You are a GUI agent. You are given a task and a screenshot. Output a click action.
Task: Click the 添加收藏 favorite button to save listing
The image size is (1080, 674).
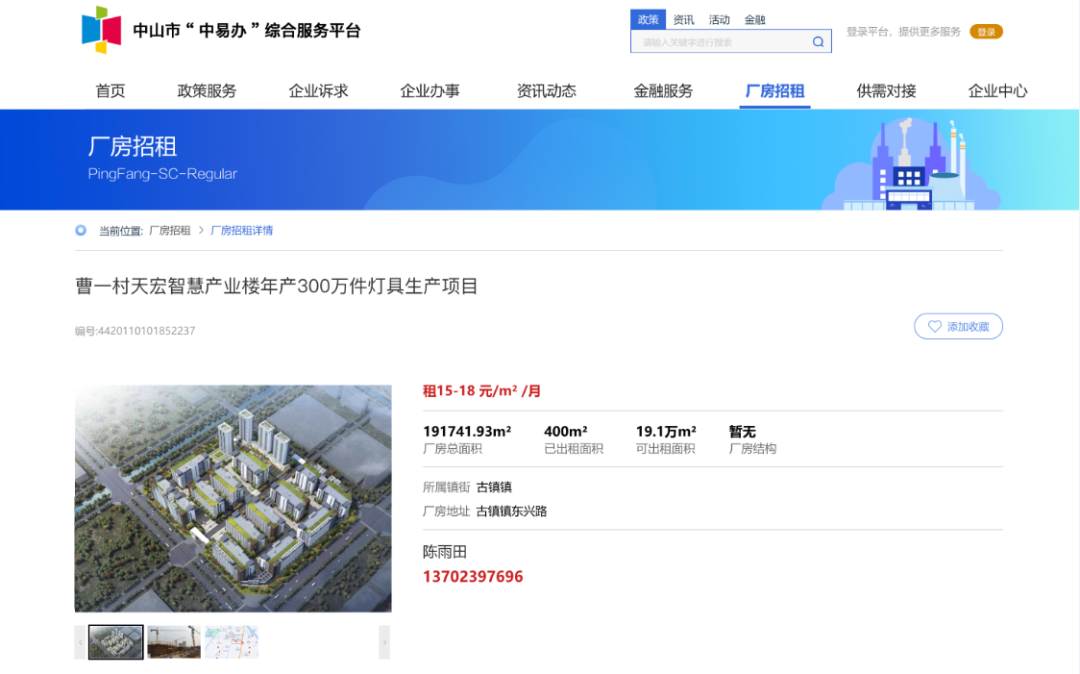[x=958, y=326]
